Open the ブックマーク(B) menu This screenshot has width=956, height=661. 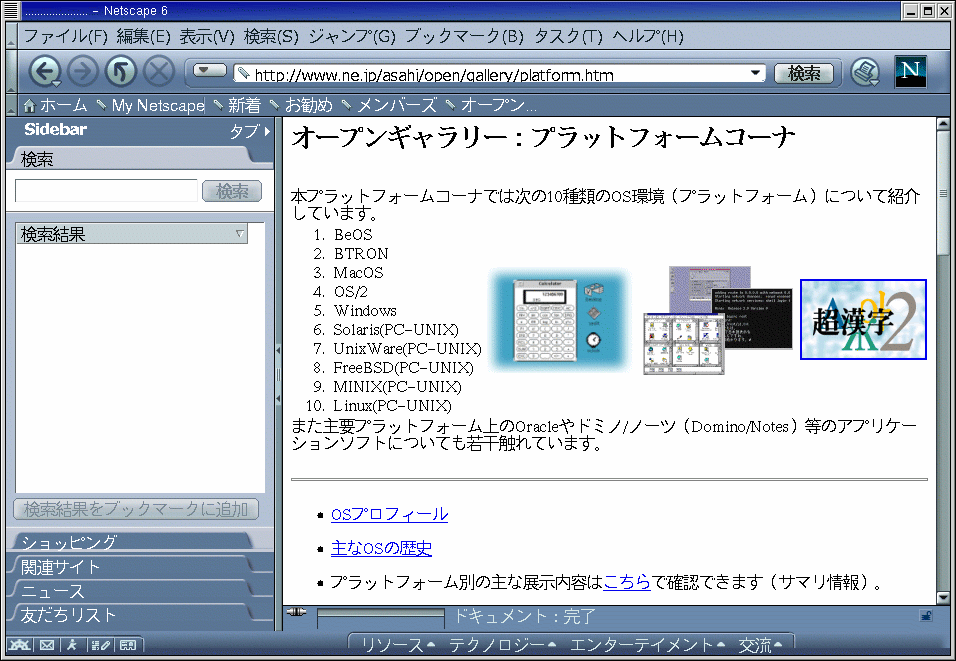point(464,36)
